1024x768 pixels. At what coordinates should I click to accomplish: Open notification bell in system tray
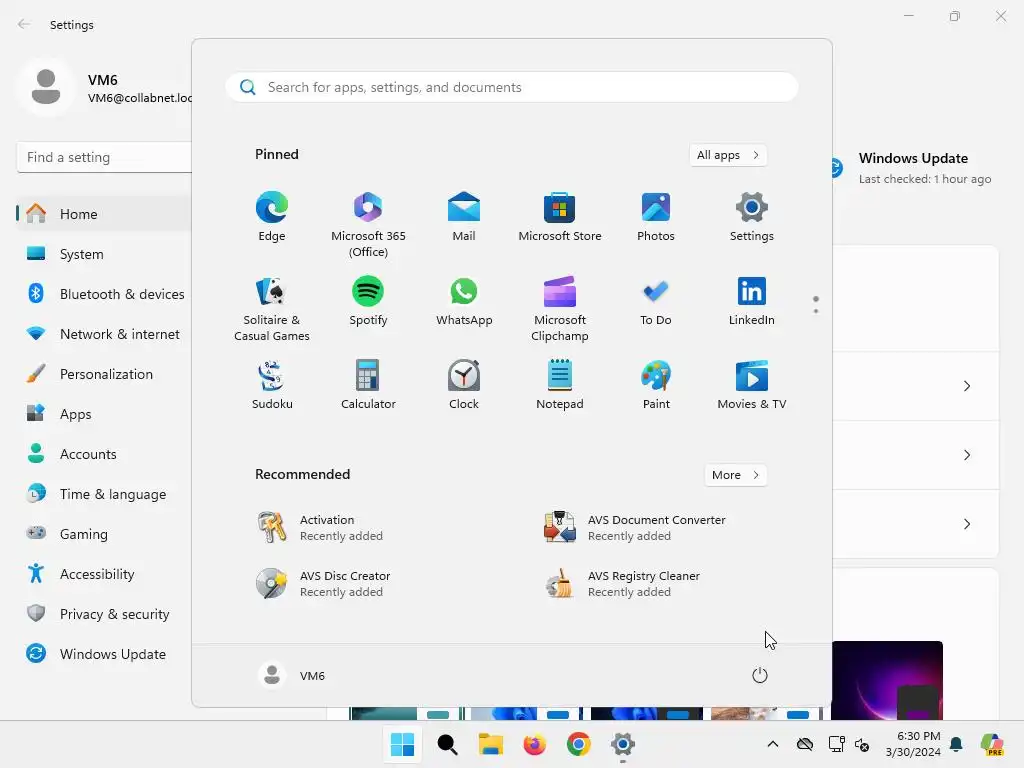click(x=956, y=744)
